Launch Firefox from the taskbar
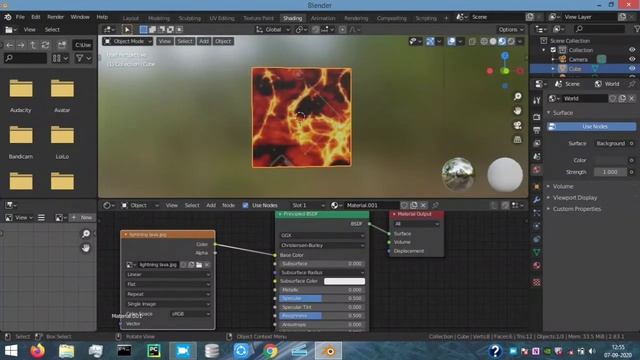 tap(38, 351)
